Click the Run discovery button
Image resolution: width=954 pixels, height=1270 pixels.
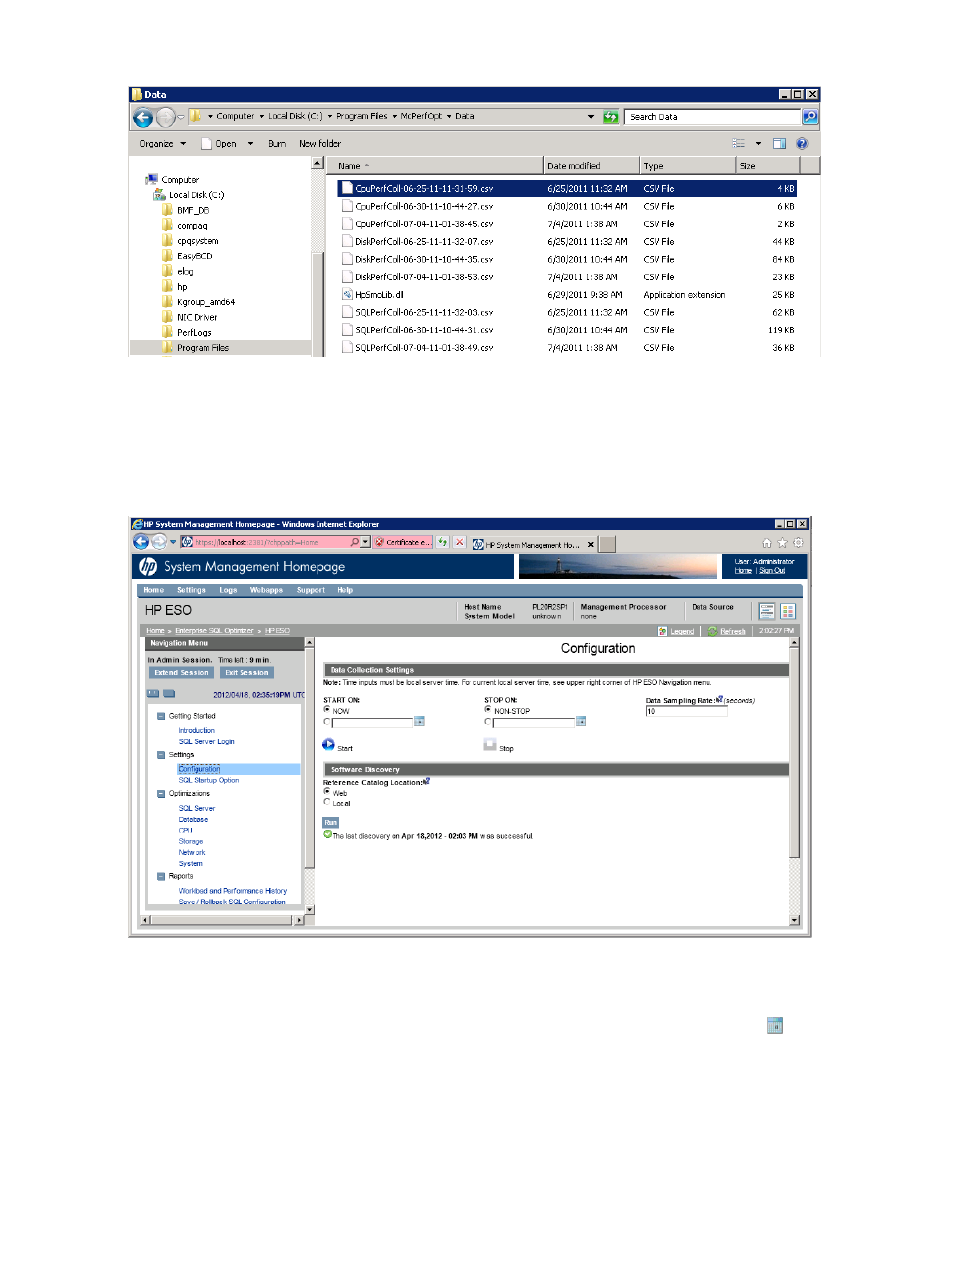(x=331, y=822)
